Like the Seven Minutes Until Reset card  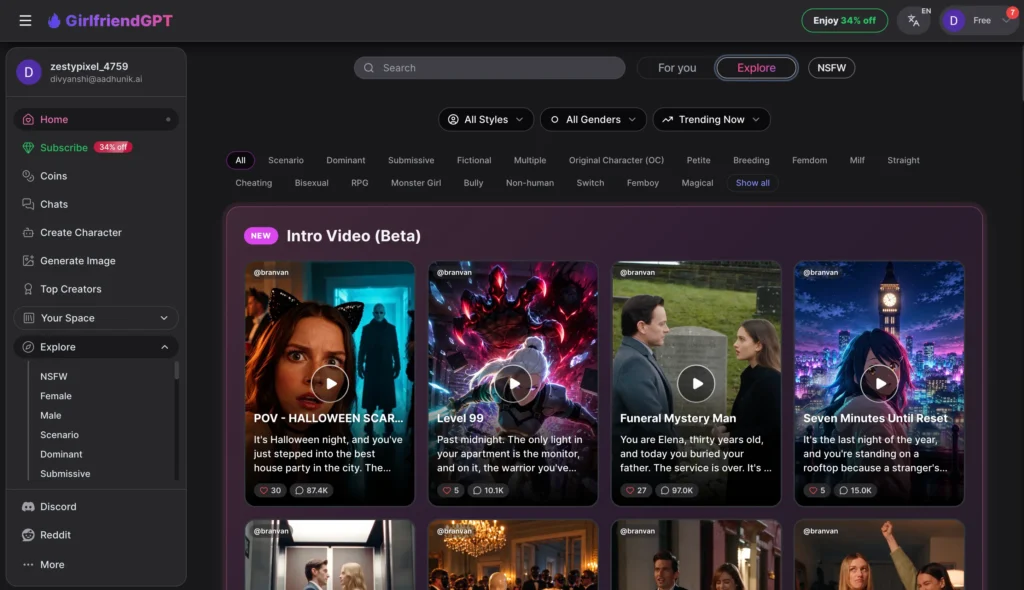pyautogui.click(x=817, y=490)
